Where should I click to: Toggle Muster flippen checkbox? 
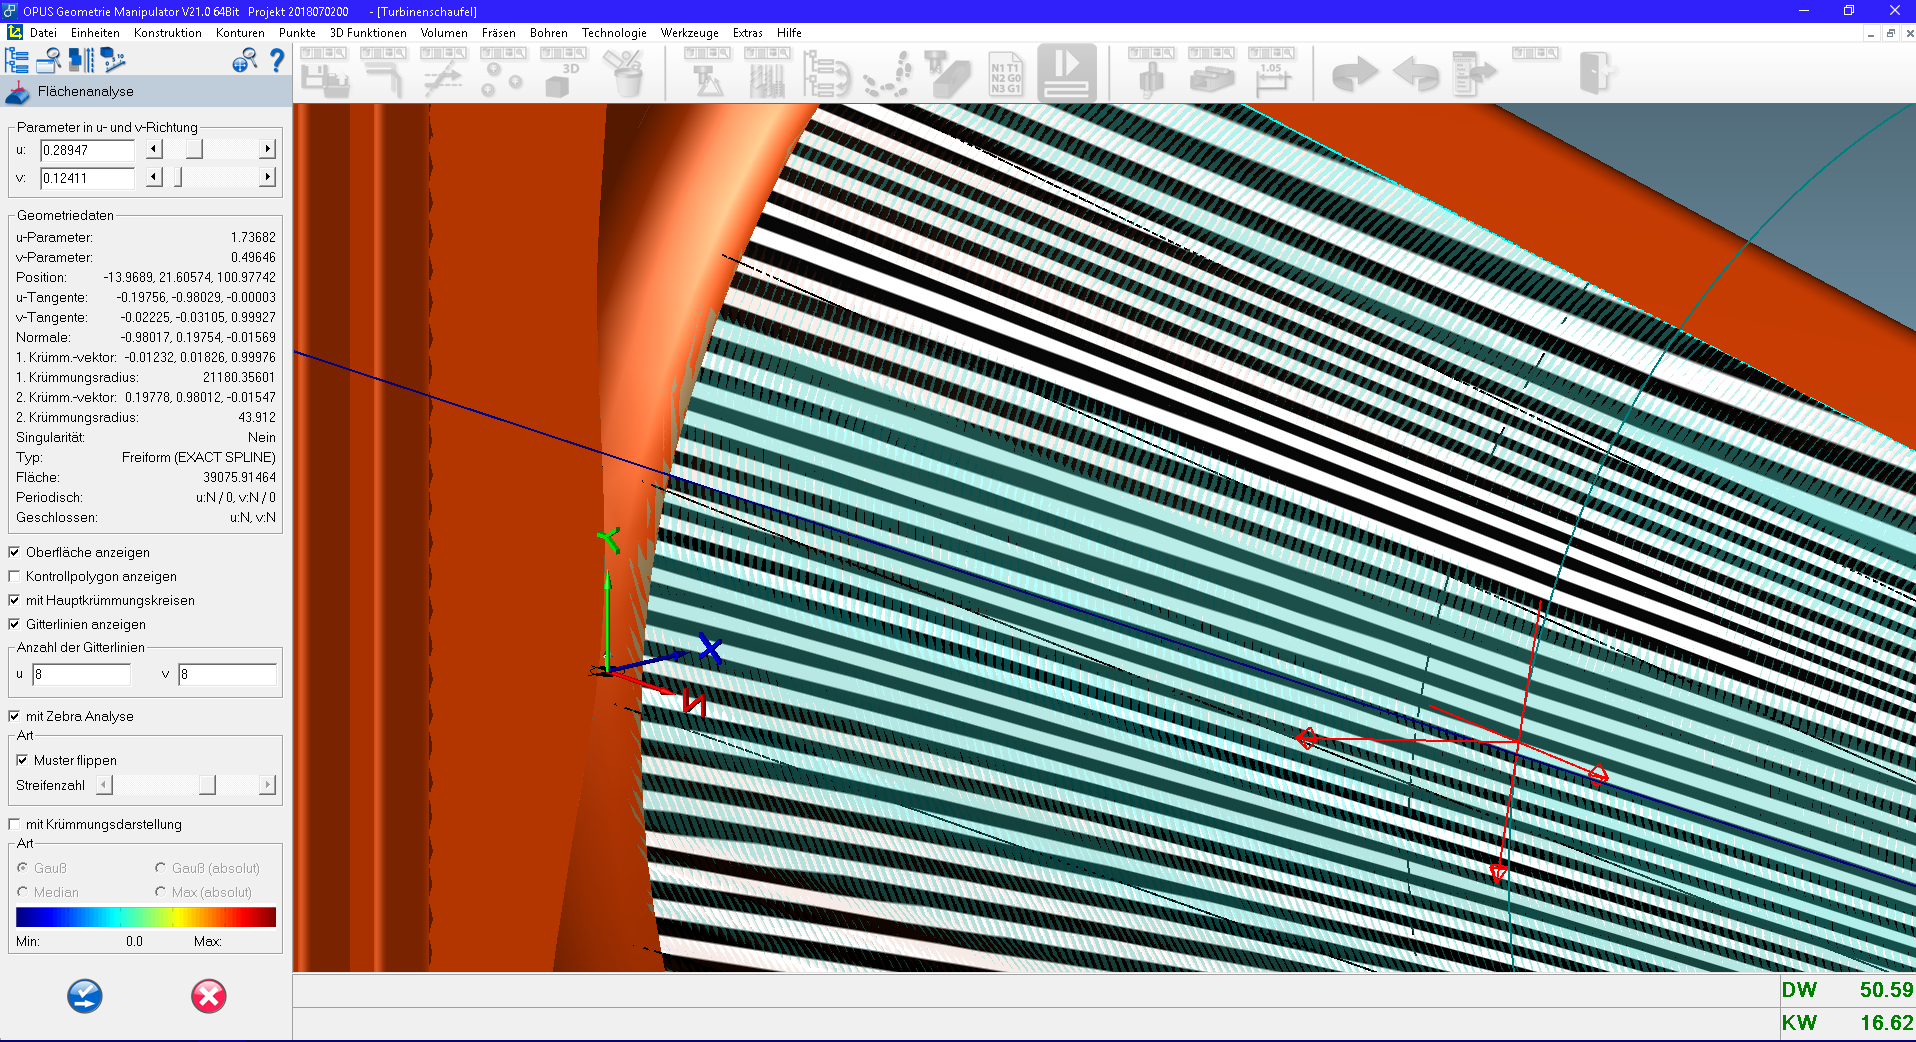coord(22,760)
